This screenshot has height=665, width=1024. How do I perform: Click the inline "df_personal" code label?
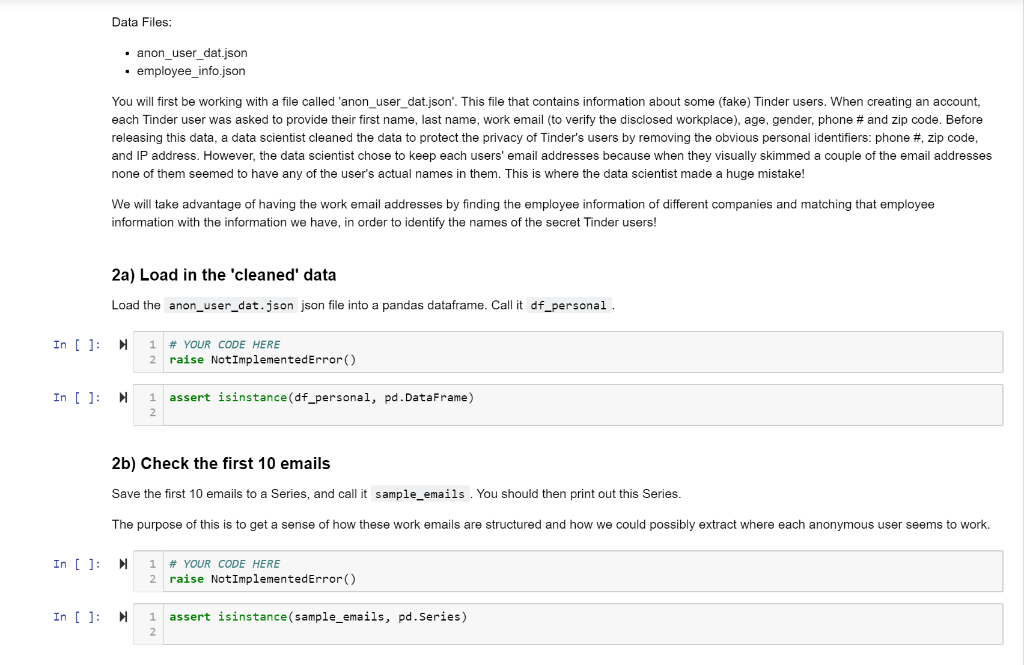[x=570, y=306]
